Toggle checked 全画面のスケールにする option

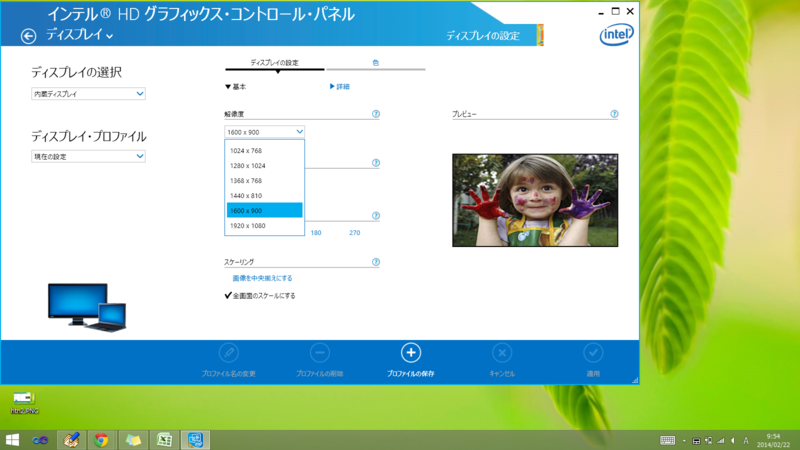pyautogui.click(x=260, y=295)
